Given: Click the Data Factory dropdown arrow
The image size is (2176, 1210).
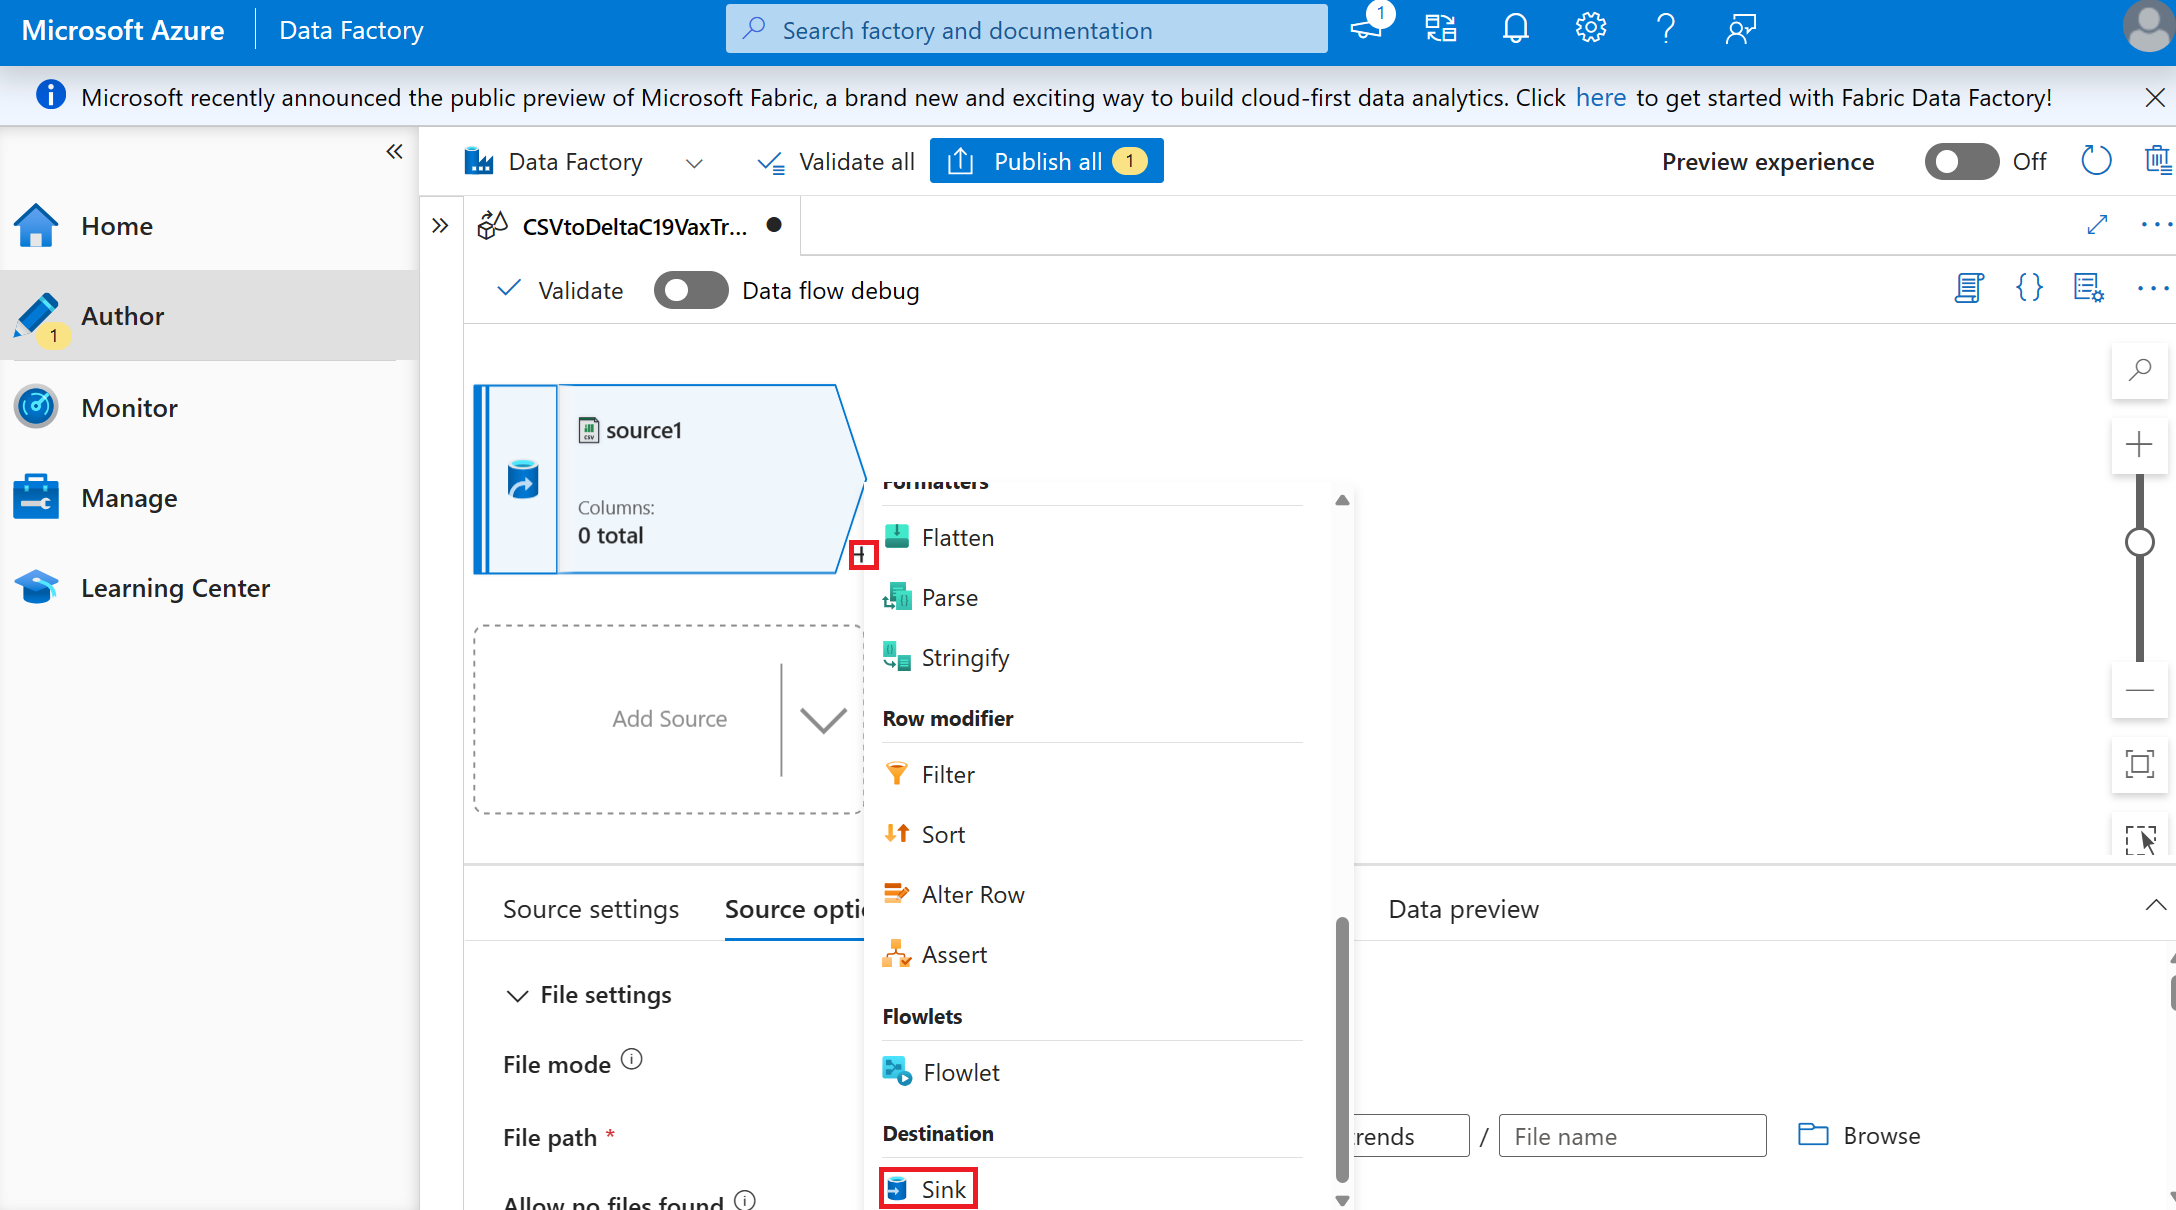Looking at the screenshot, I should pos(688,162).
